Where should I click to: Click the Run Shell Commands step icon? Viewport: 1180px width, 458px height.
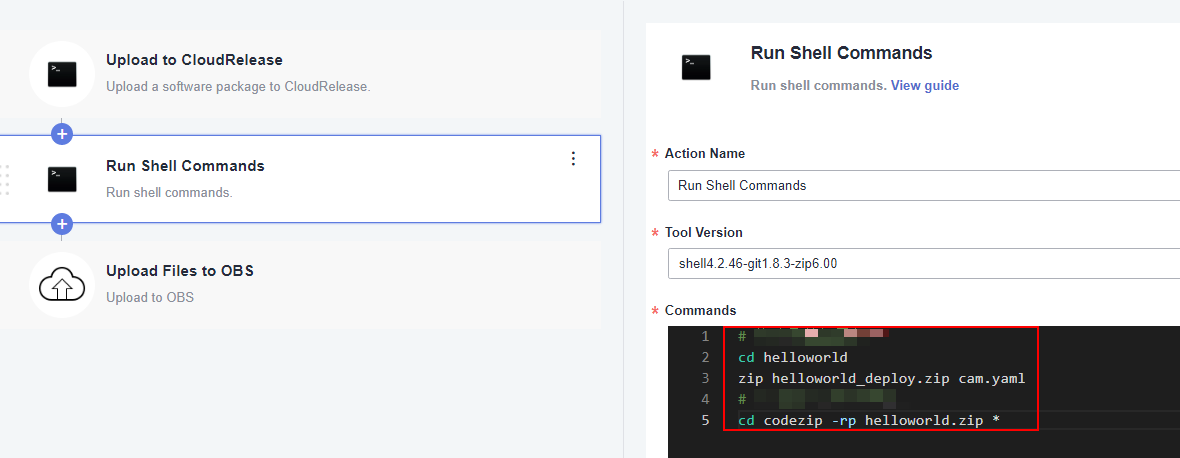pos(62,179)
